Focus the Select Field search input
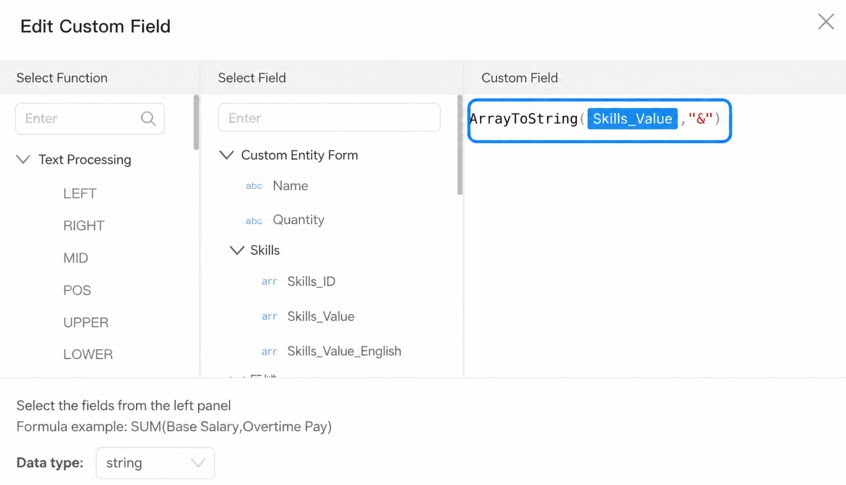The width and height of the screenshot is (846, 485). [329, 118]
